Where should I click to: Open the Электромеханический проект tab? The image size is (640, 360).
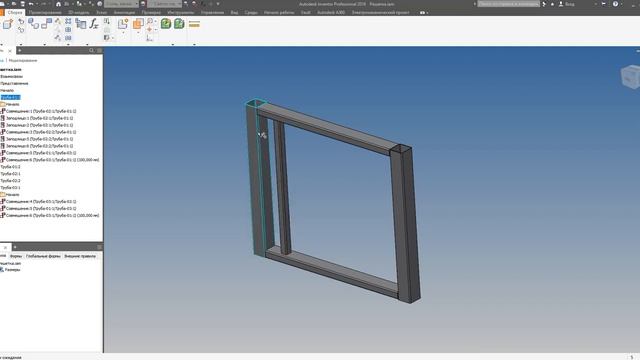(x=380, y=12)
